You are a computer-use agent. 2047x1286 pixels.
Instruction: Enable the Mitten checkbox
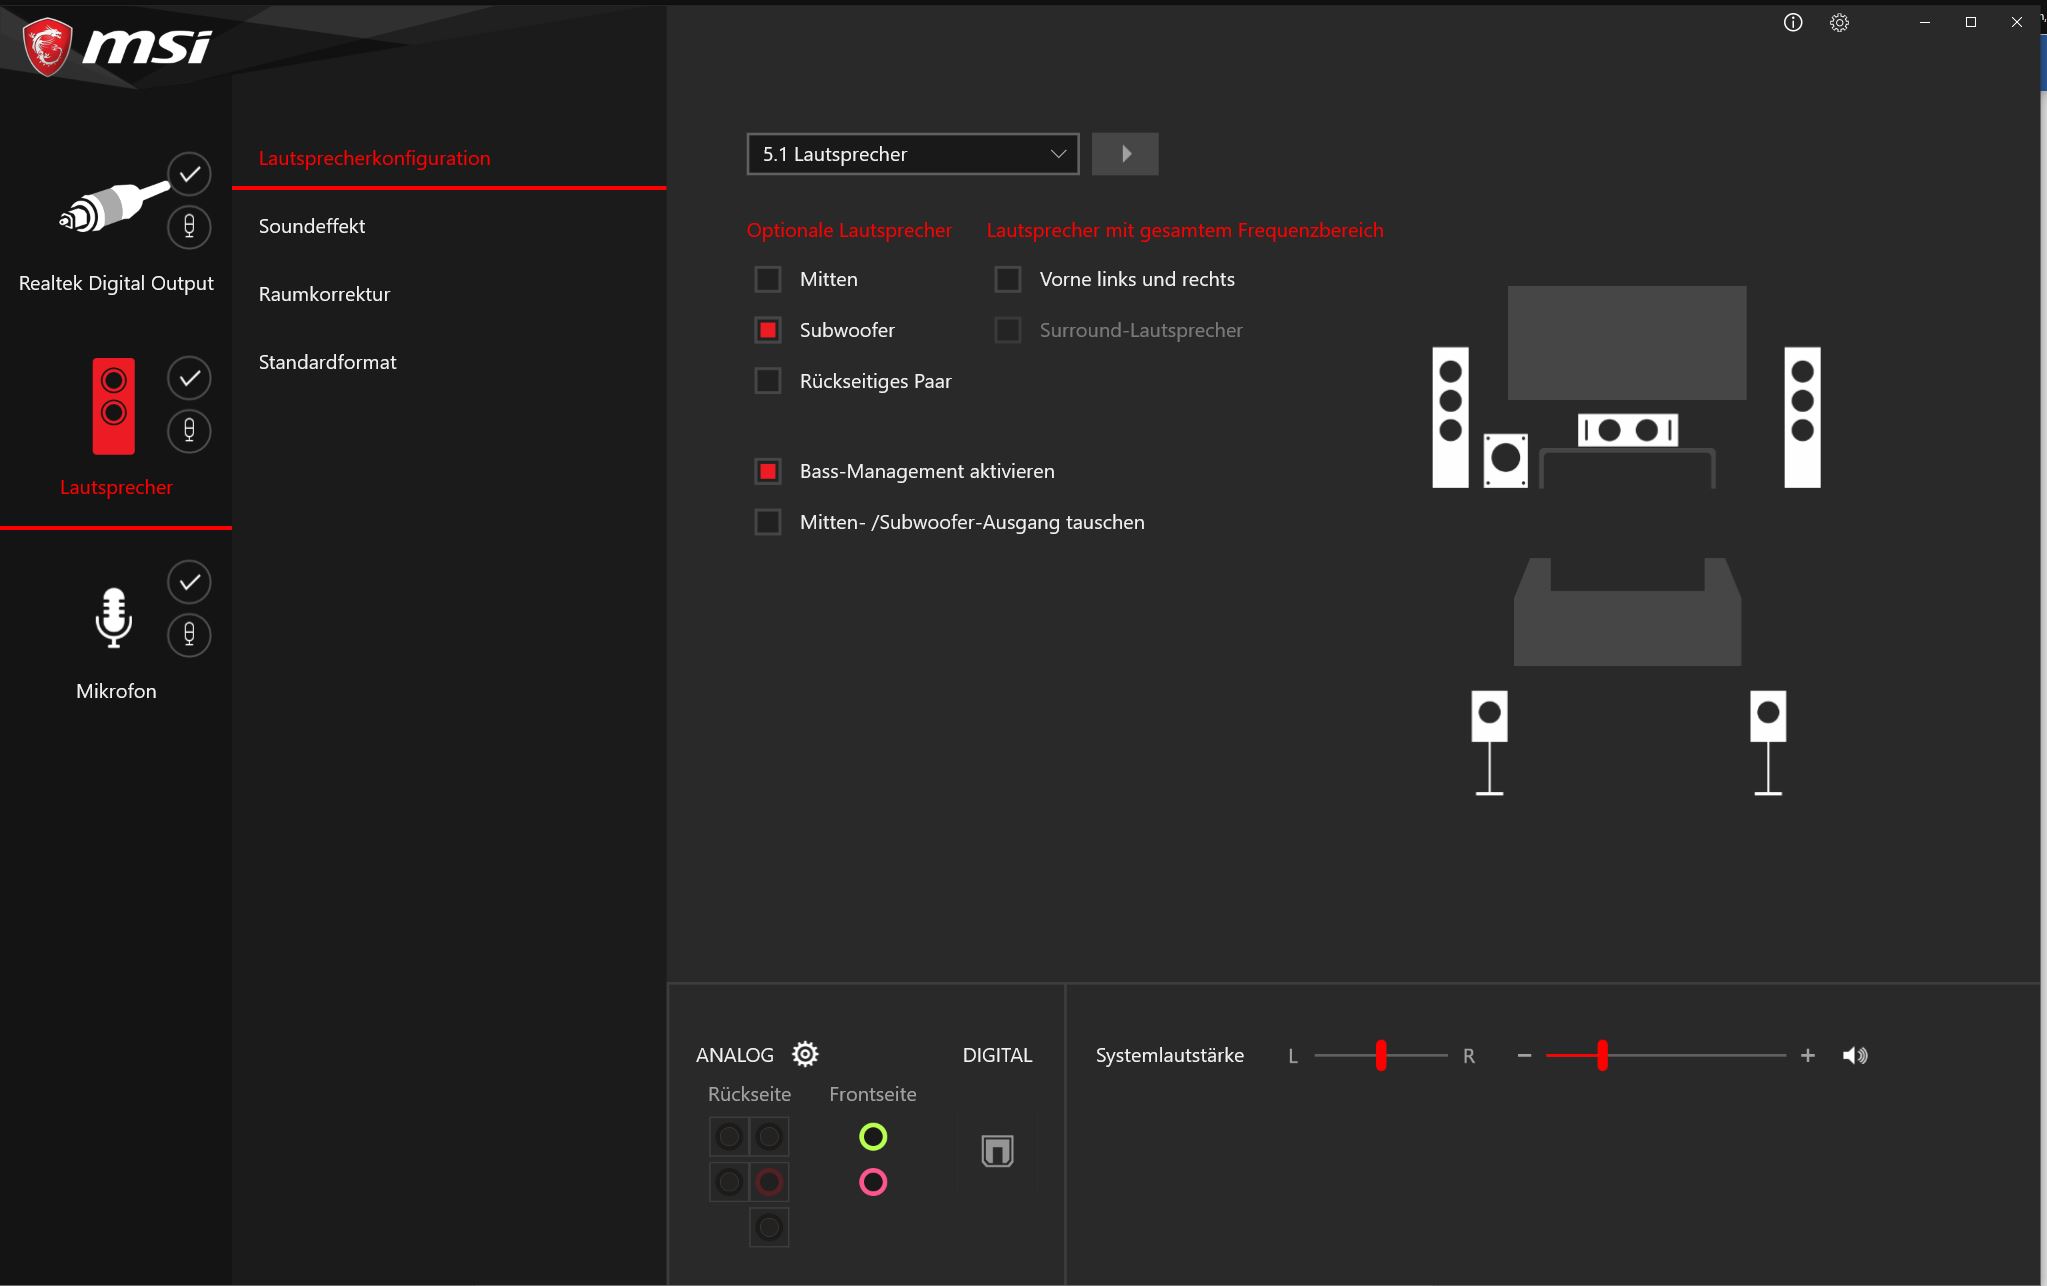[768, 279]
